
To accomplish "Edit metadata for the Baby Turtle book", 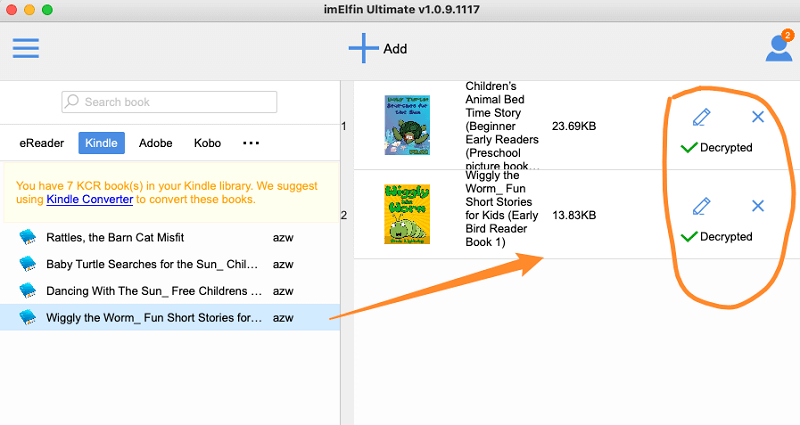I will coord(702,117).
